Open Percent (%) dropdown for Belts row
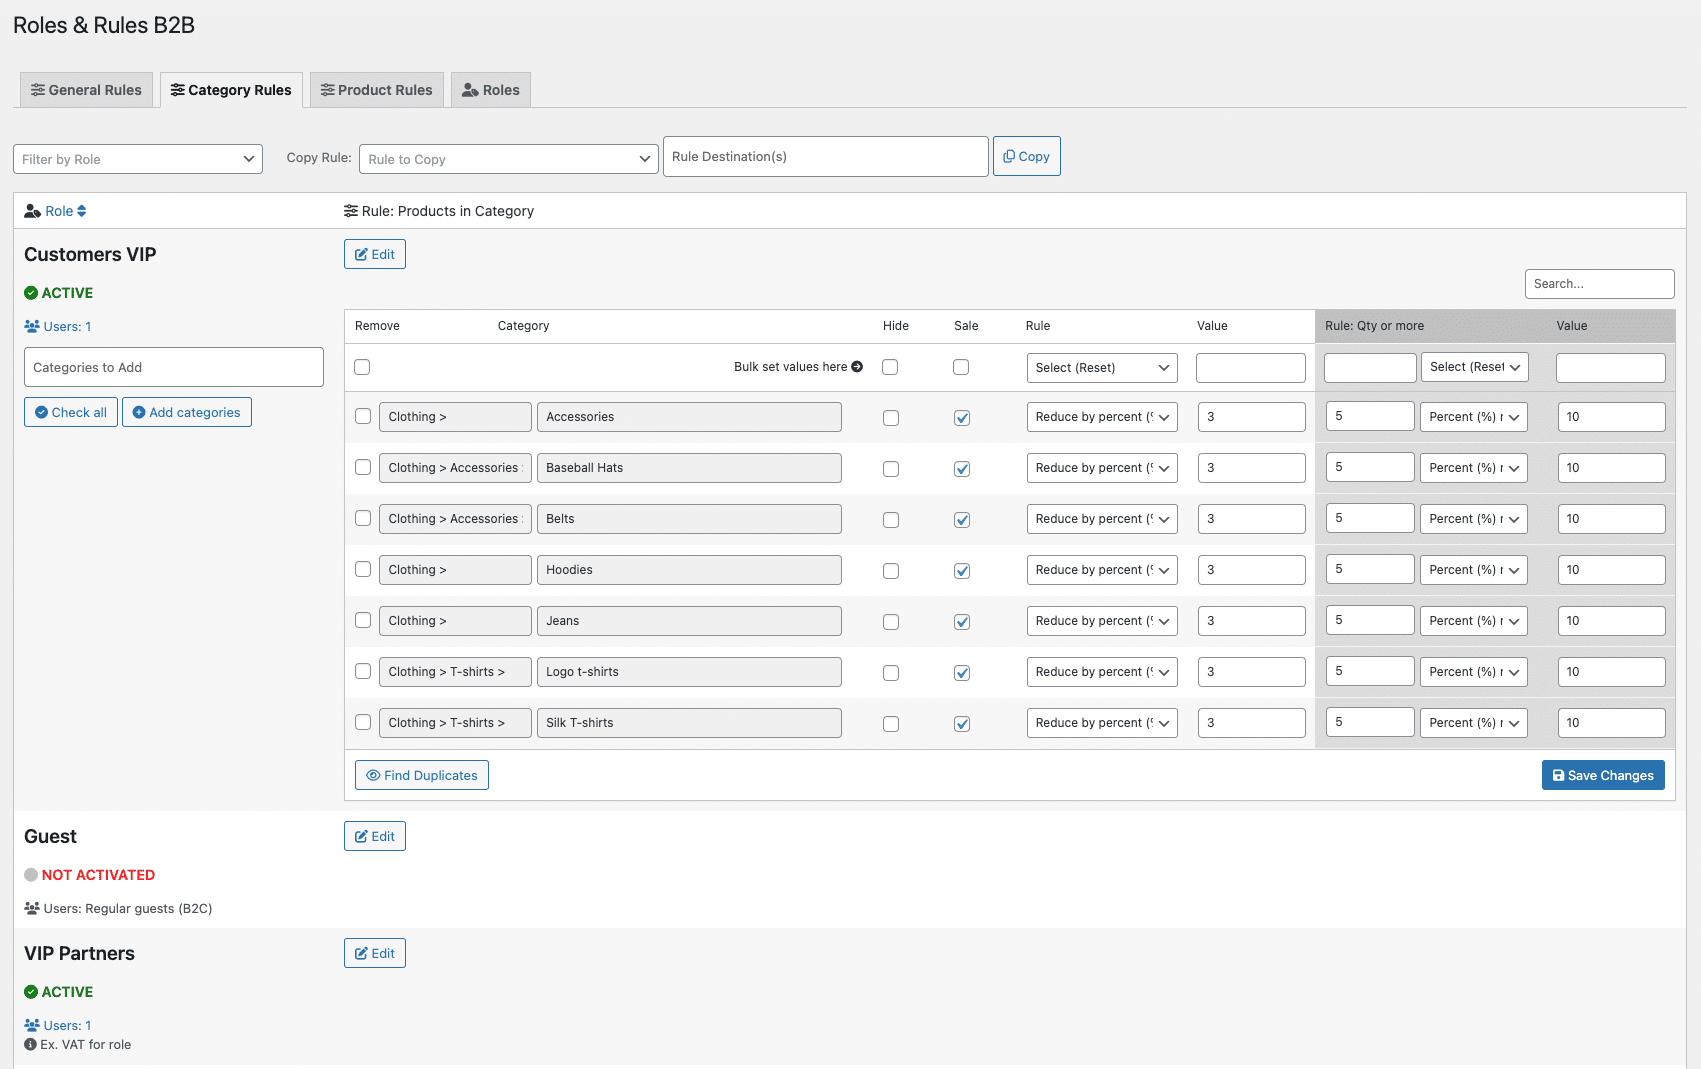1701x1069 pixels. (1474, 519)
